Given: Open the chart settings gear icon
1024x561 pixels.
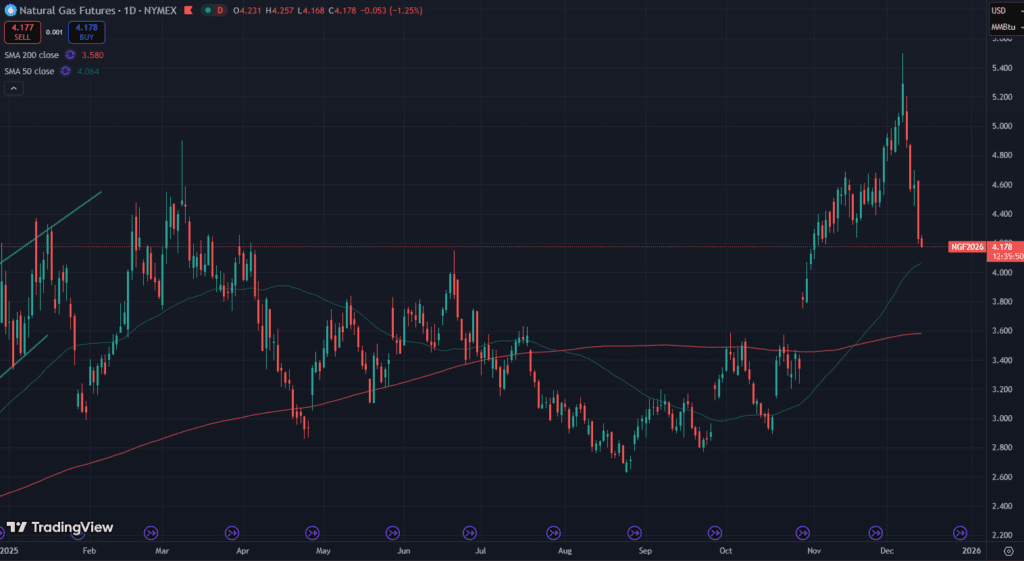Looking at the screenshot, I should pos(1009,550).
